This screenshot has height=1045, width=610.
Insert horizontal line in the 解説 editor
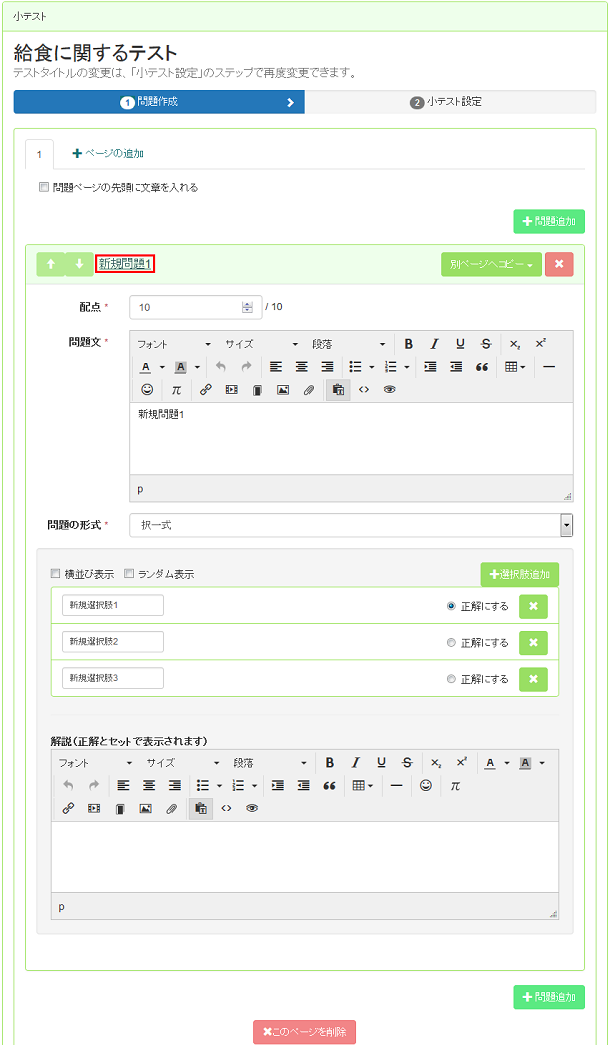pyautogui.click(x=397, y=786)
